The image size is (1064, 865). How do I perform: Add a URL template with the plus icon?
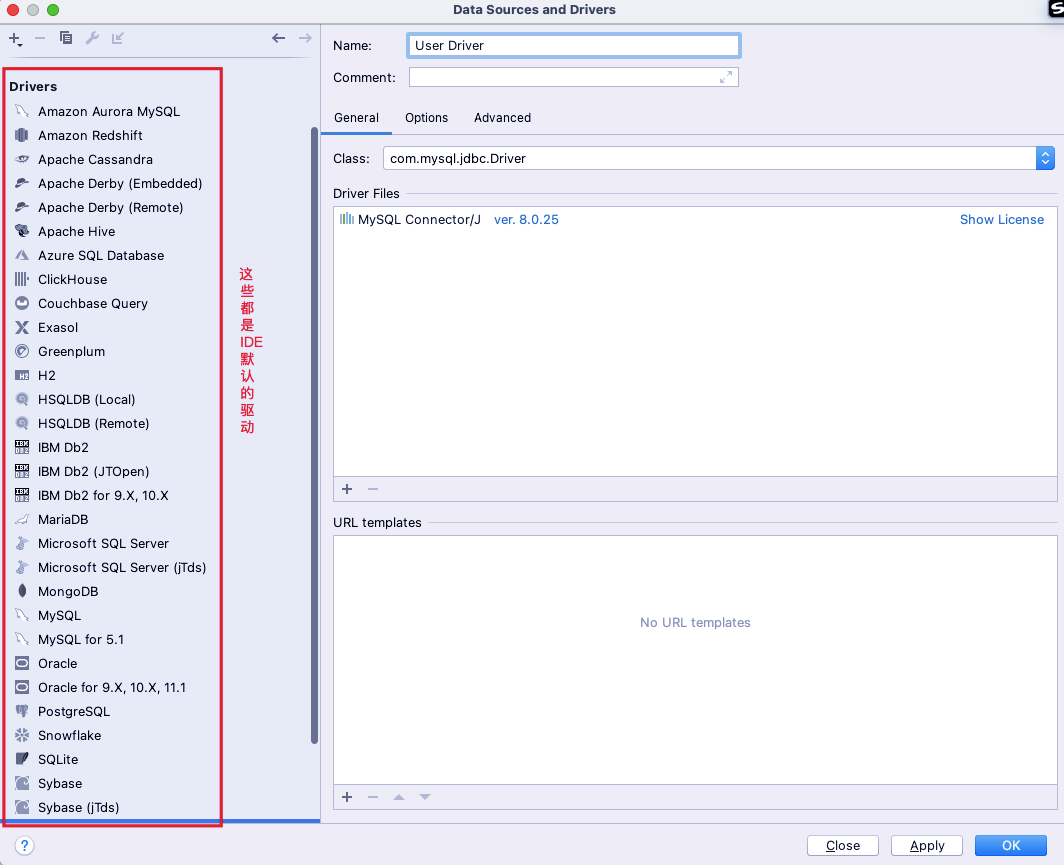(347, 797)
